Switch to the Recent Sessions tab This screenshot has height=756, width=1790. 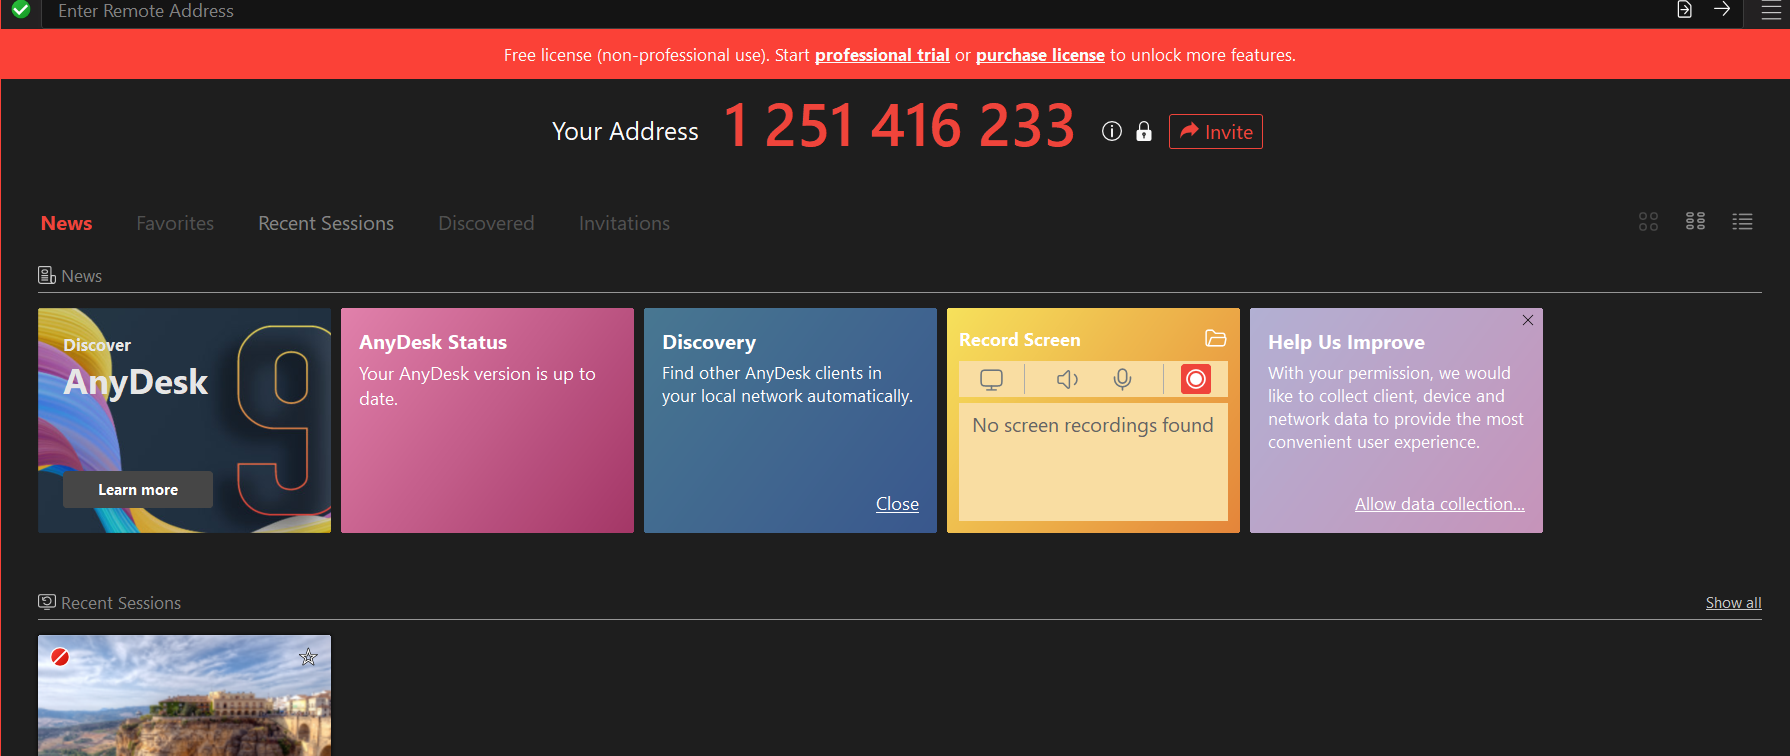[326, 223]
